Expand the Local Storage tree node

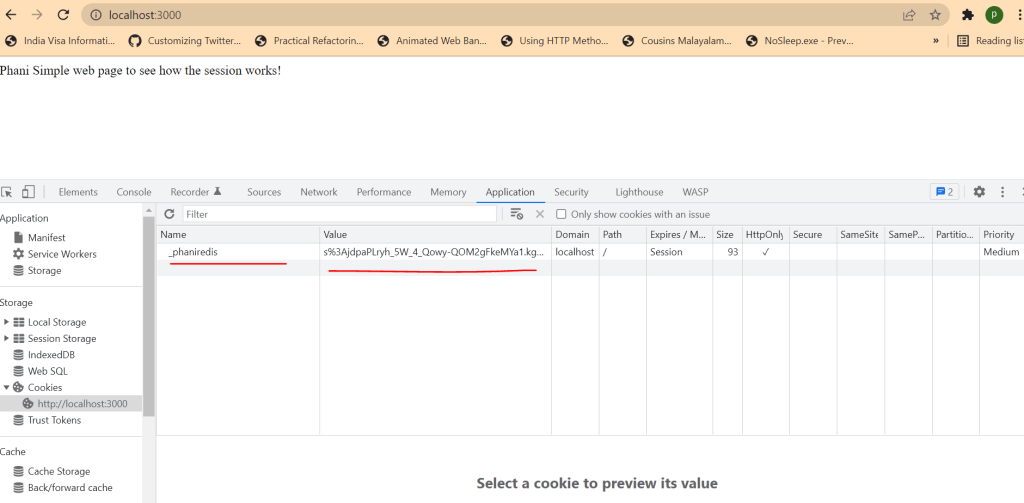pyautogui.click(x=7, y=322)
